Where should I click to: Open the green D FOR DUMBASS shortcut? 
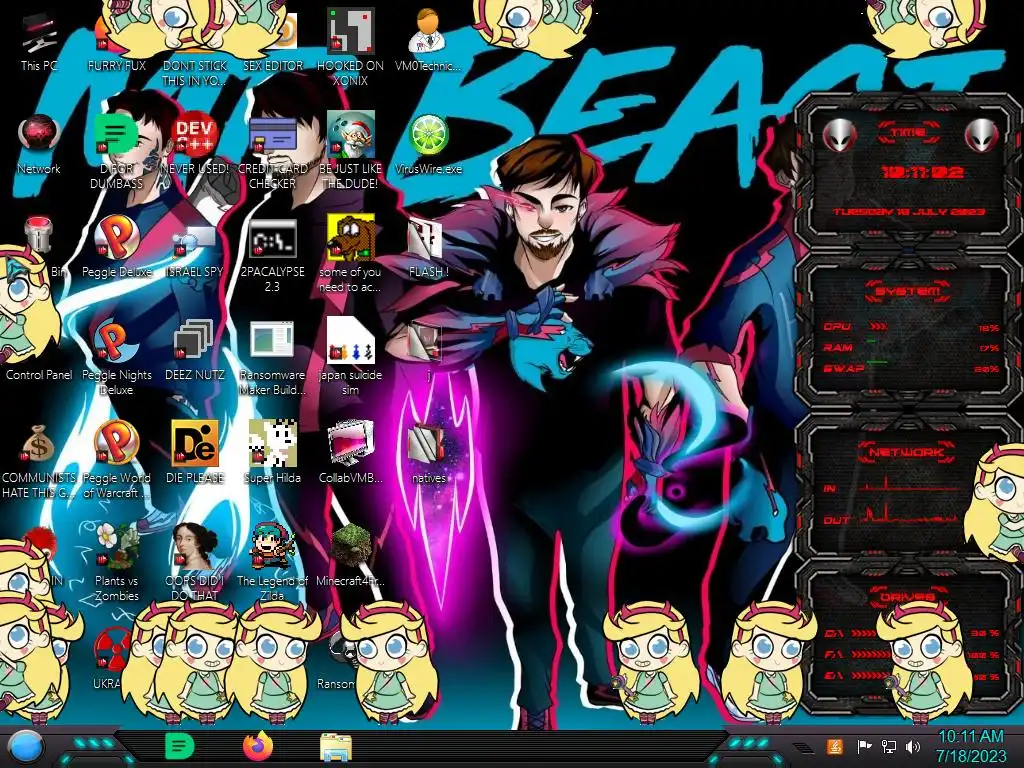(x=117, y=151)
